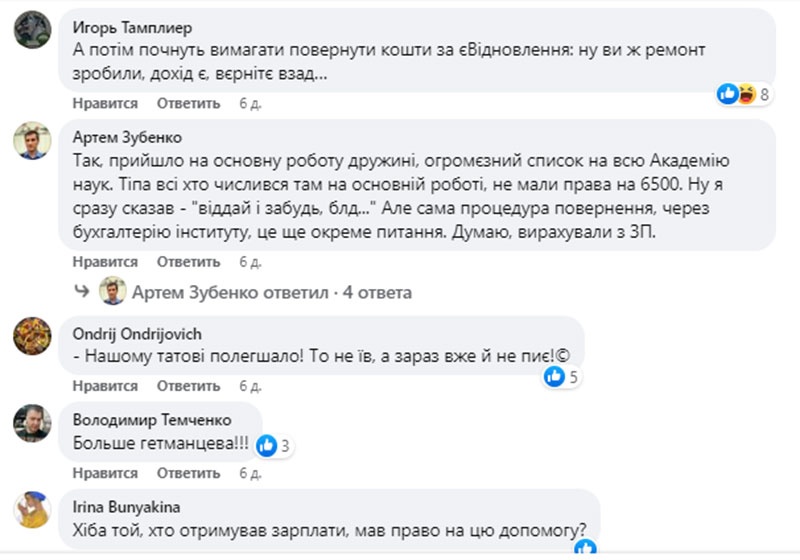
Task: Click the 6 д. timestamp under Ondrij's comment
Action: [x=249, y=385]
